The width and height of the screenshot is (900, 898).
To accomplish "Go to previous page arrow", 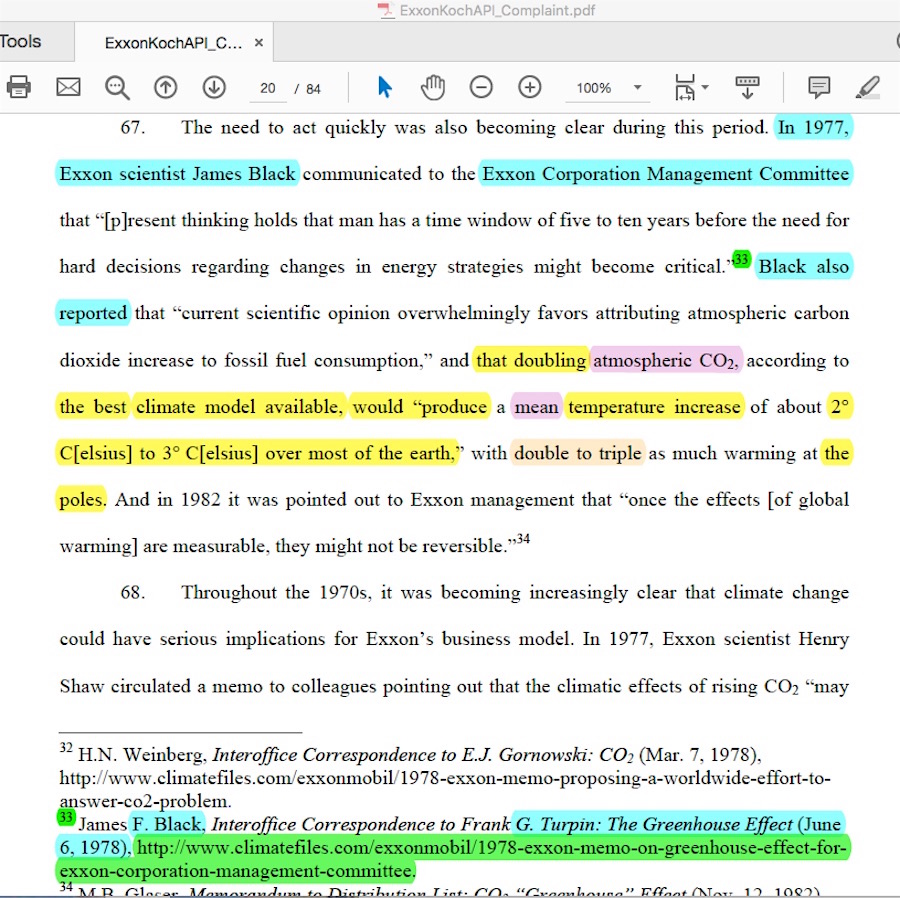I will click(165, 87).
